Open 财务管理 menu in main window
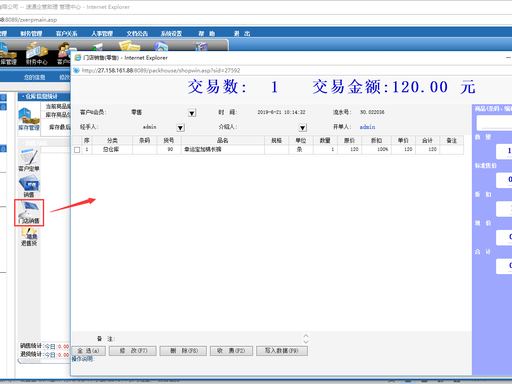 pyautogui.click(x=31, y=33)
